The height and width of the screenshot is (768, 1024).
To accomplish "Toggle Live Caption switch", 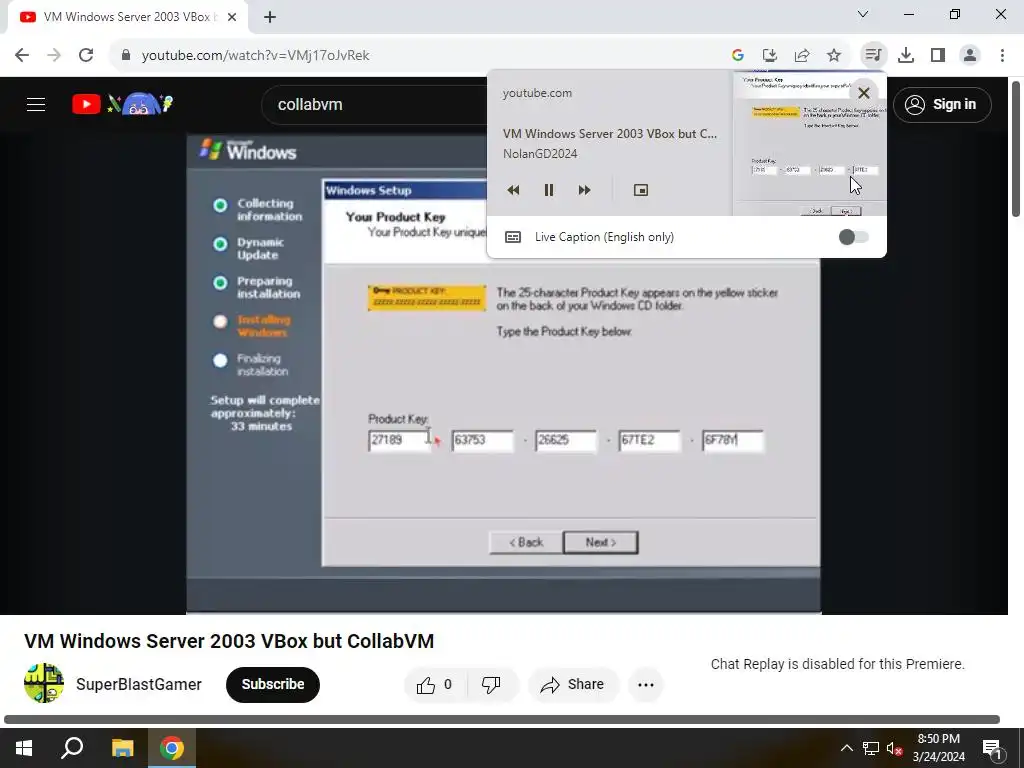I will (x=854, y=237).
